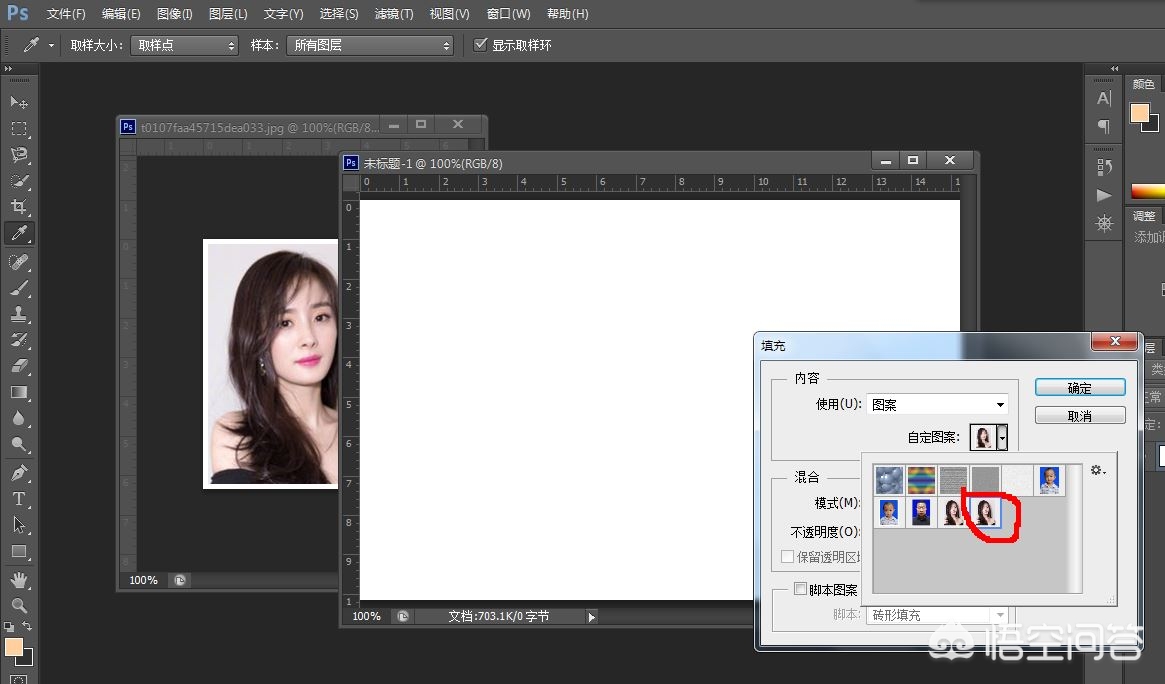Expand the 自定图案 pattern dropdown

coord(1001,437)
